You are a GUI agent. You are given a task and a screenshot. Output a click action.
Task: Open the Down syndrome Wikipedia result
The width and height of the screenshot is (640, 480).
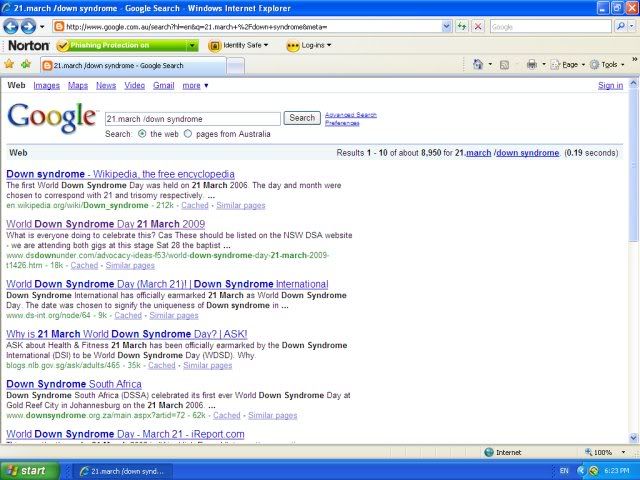pos(120,174)
